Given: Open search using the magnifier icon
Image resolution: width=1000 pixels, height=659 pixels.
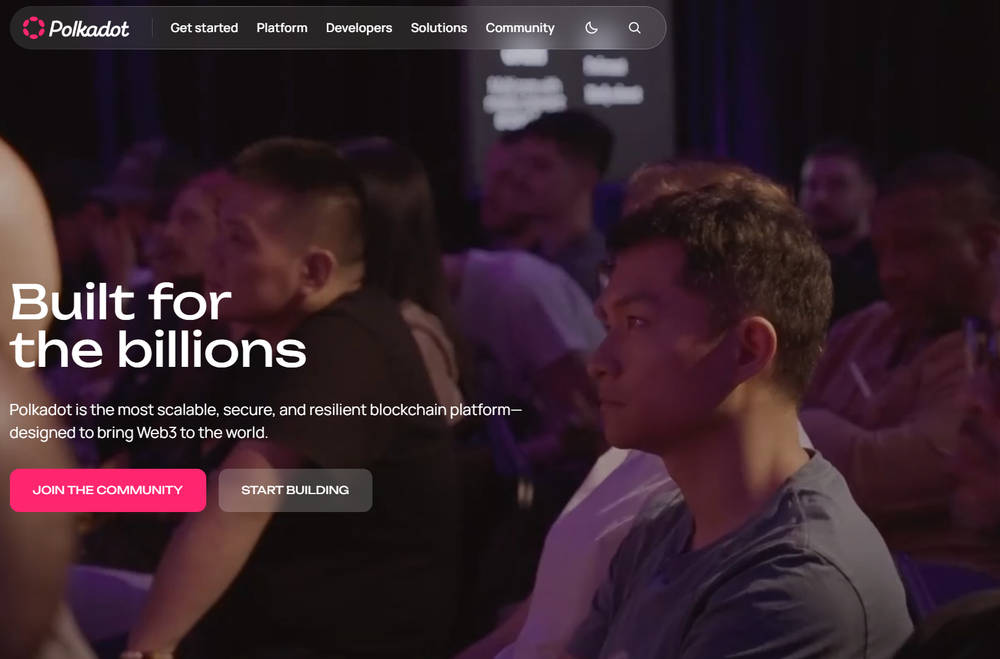Looking at the screenshot, I should click(x=635, y=28).
